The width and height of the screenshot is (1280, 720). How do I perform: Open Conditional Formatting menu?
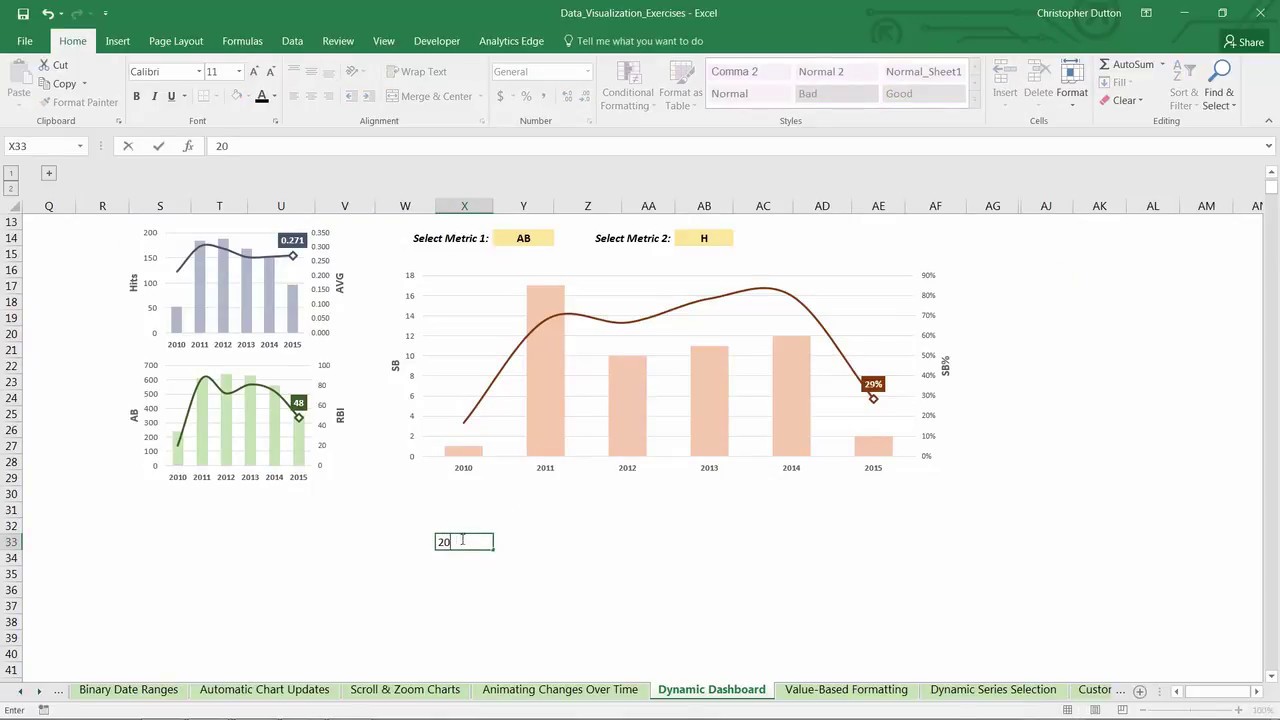click(x=628, y=86)
